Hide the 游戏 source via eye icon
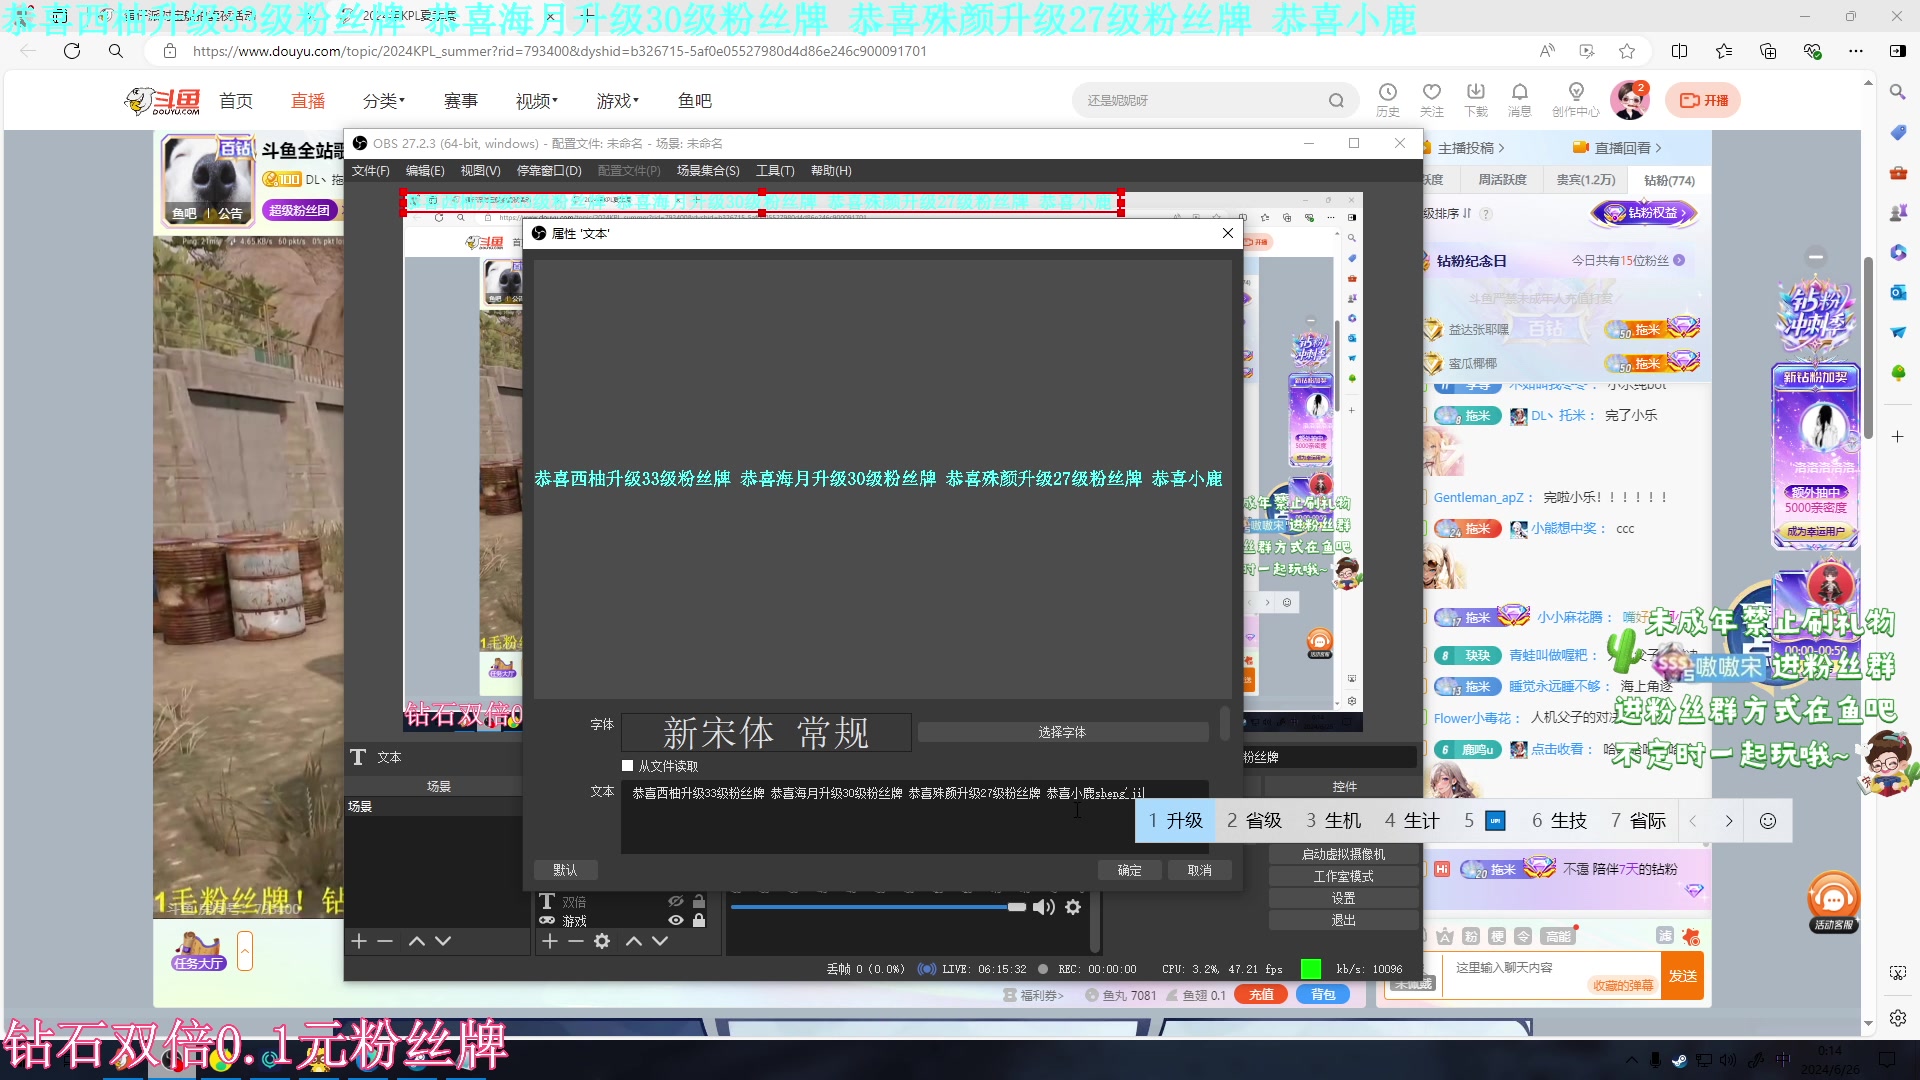 point(676,921)
